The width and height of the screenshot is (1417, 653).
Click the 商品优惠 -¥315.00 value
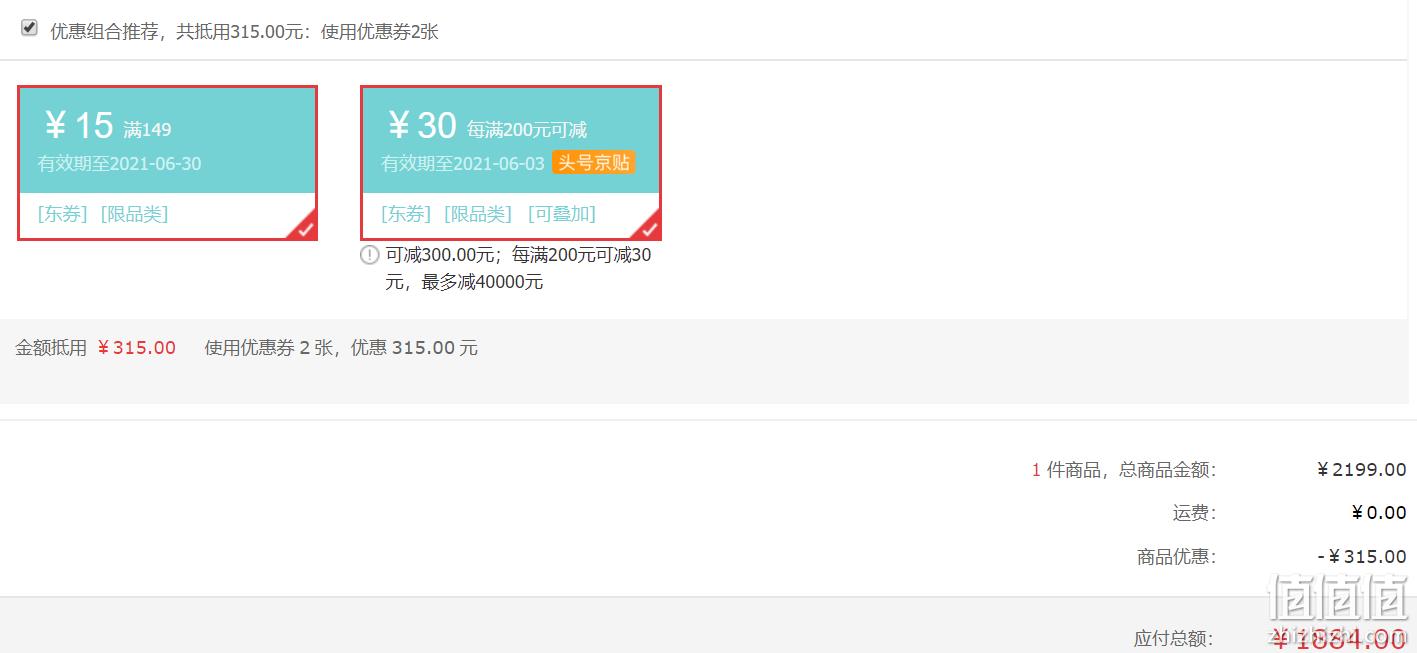pos(1361,557)
